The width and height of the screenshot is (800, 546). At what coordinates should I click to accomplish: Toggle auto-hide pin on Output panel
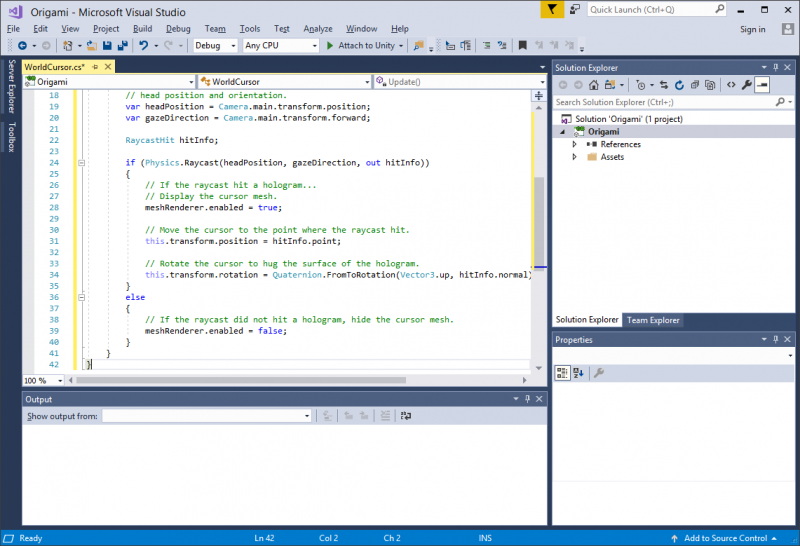[528, 399]
